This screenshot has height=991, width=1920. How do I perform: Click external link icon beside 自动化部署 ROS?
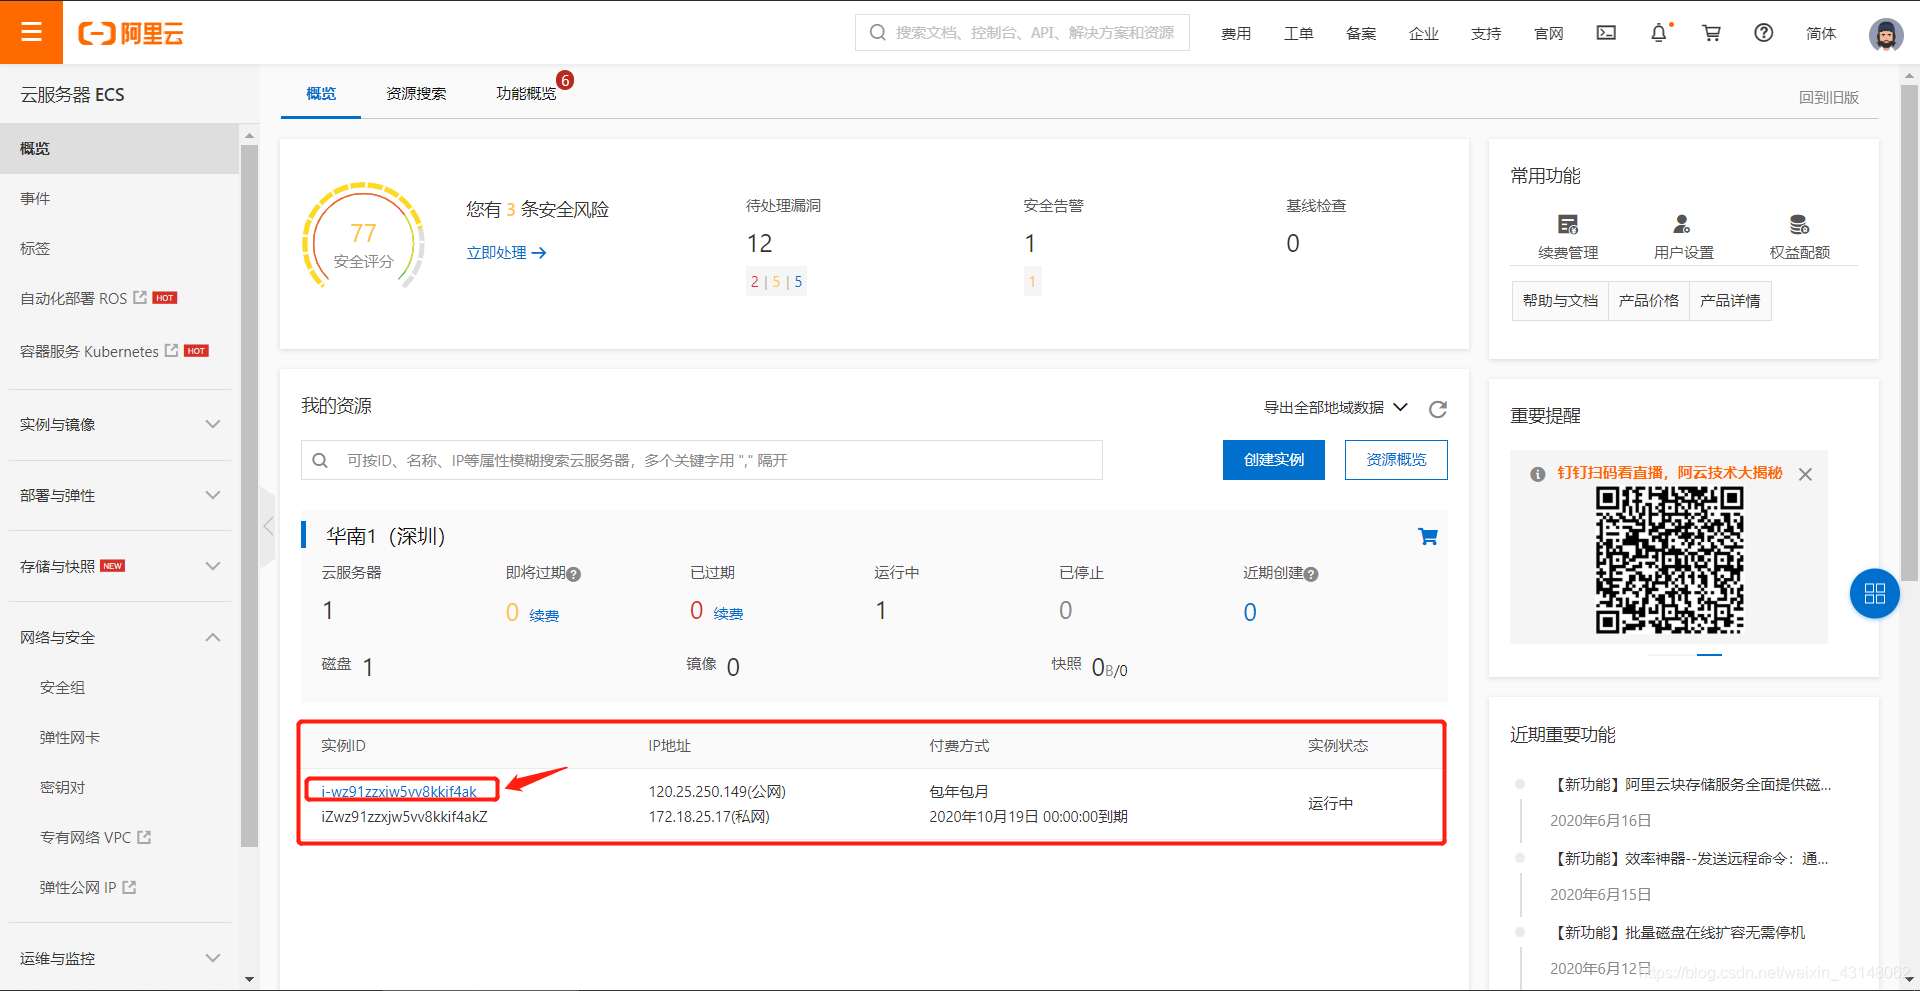click(140, 297)
